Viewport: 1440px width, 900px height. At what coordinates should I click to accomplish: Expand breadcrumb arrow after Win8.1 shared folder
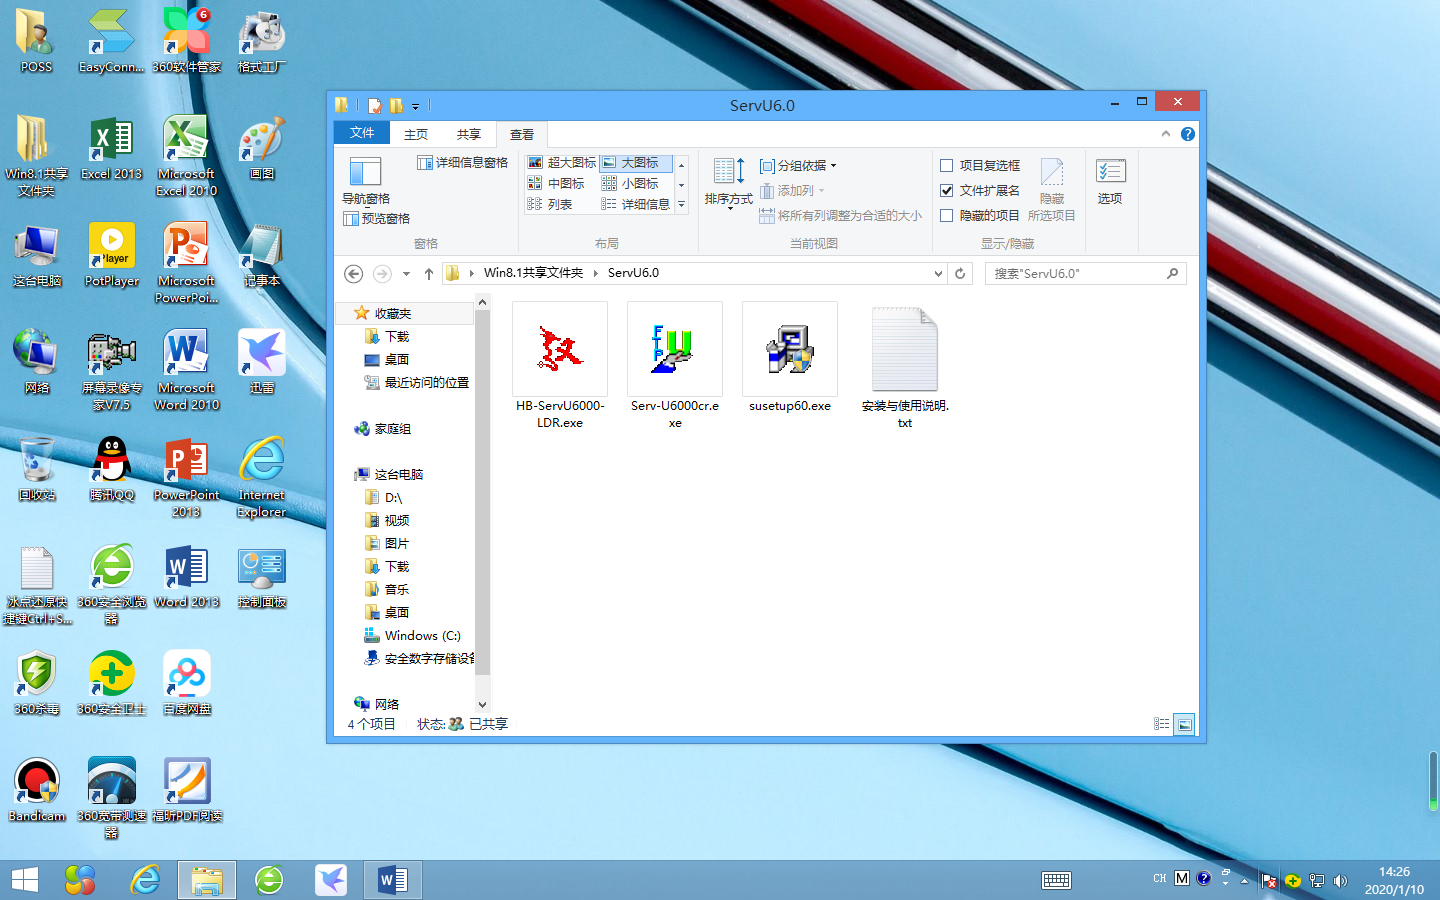coord(595,273)
